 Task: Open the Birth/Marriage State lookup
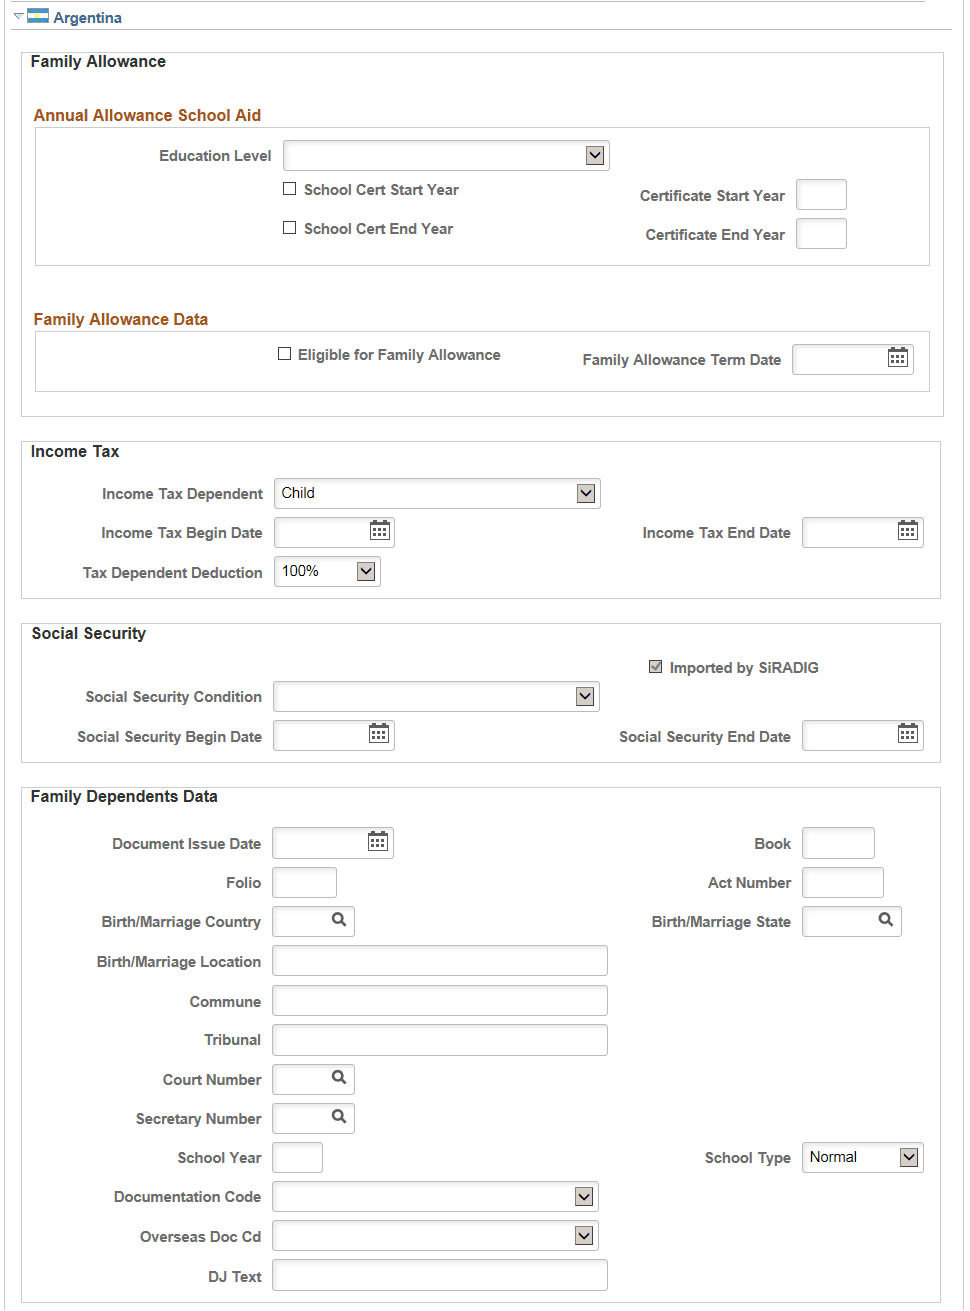[x=884, y=920]
